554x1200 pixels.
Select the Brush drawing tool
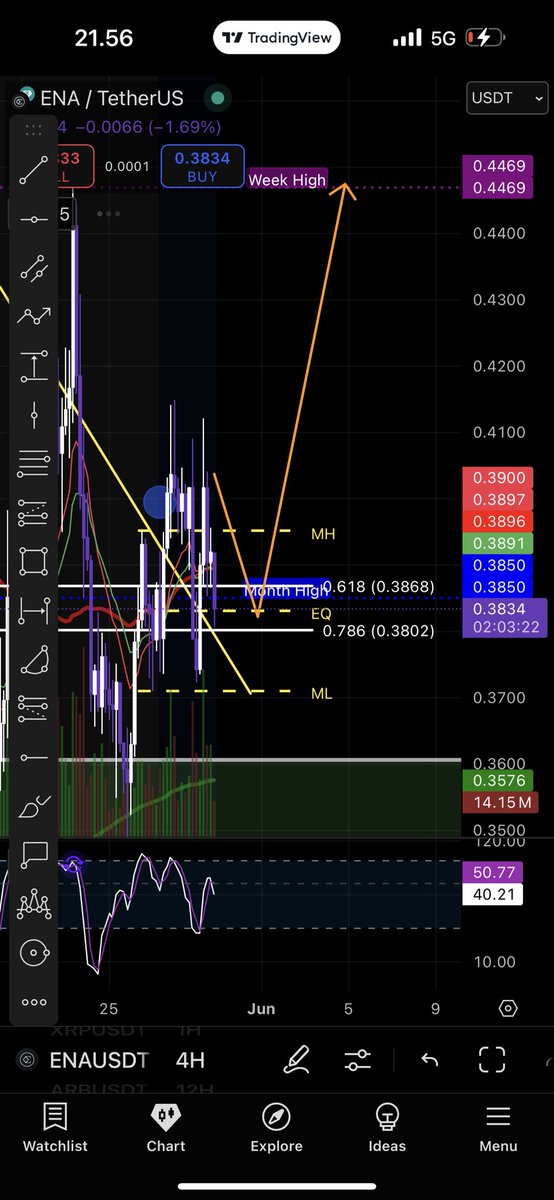click(34, 805)
